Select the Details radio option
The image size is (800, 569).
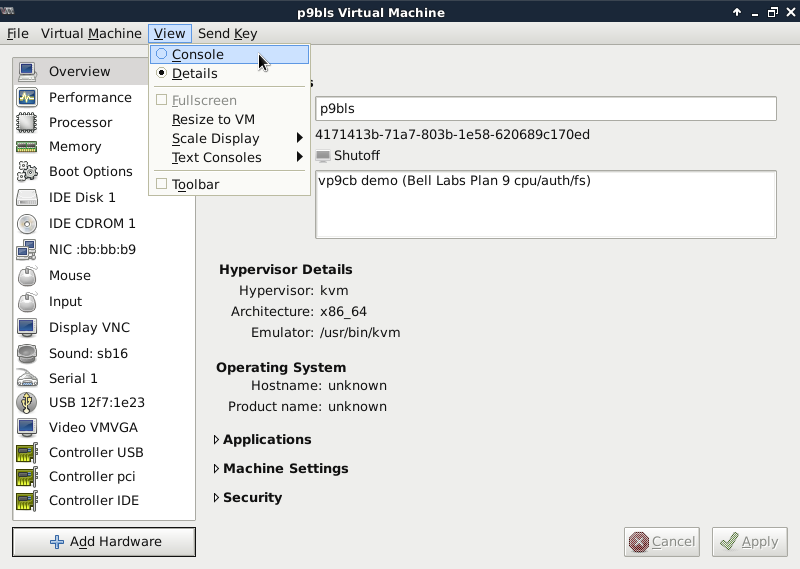(x=162, y=73)
